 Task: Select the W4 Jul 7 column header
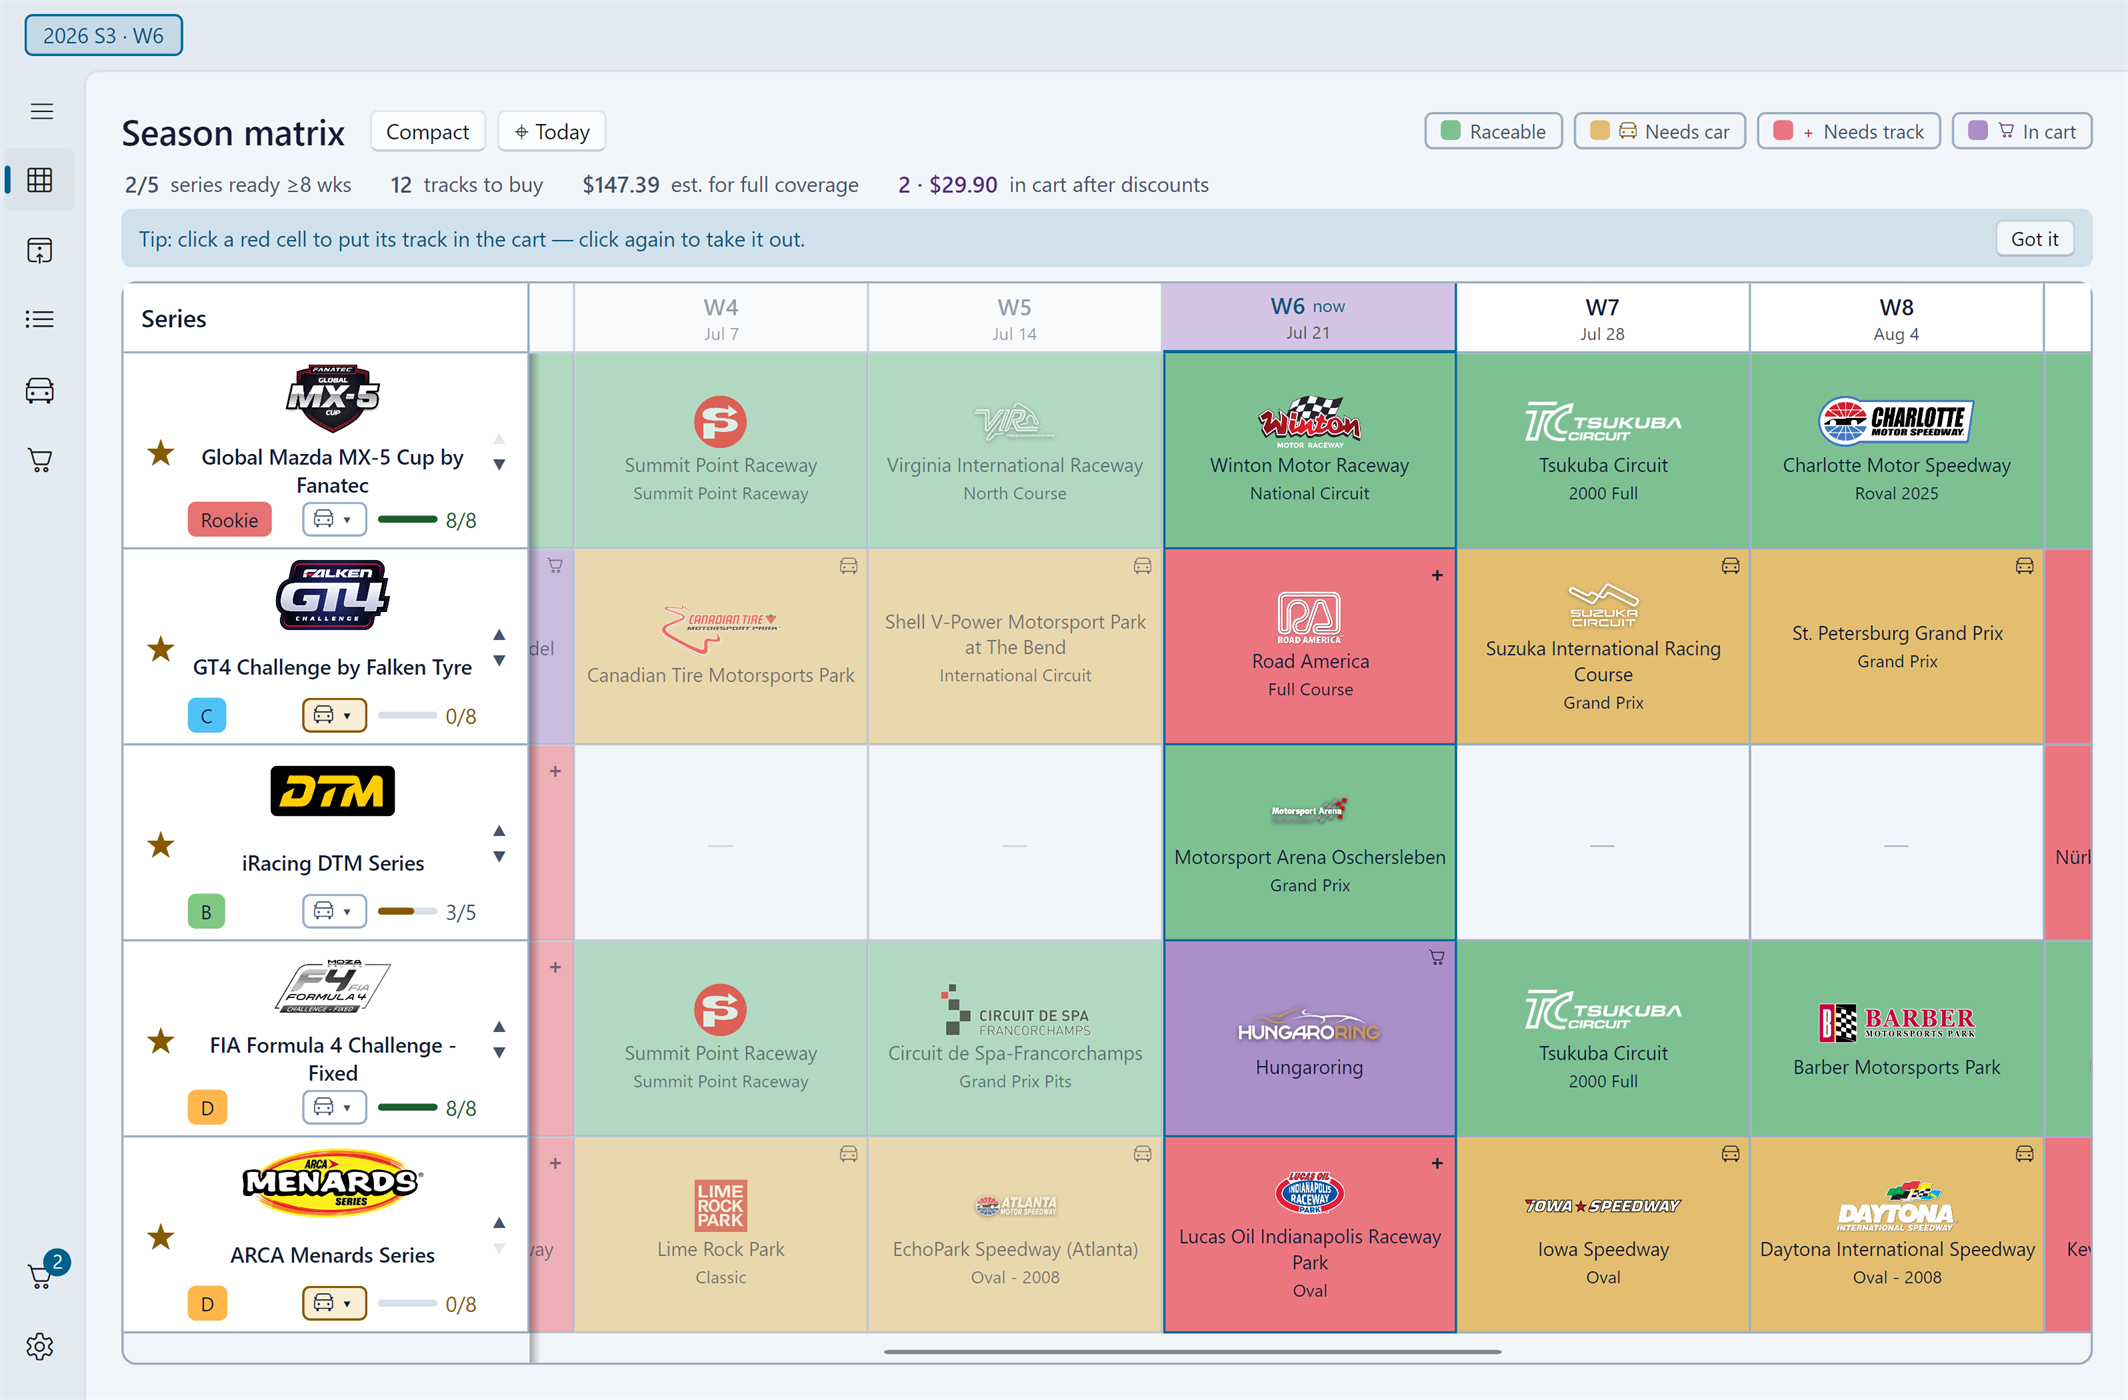[721, 318]
